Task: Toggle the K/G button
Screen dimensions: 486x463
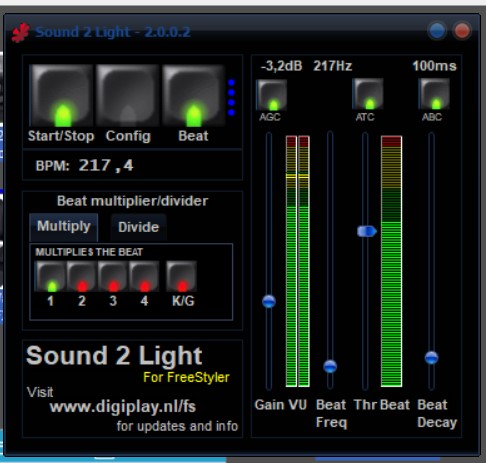Action: [182, 276]
